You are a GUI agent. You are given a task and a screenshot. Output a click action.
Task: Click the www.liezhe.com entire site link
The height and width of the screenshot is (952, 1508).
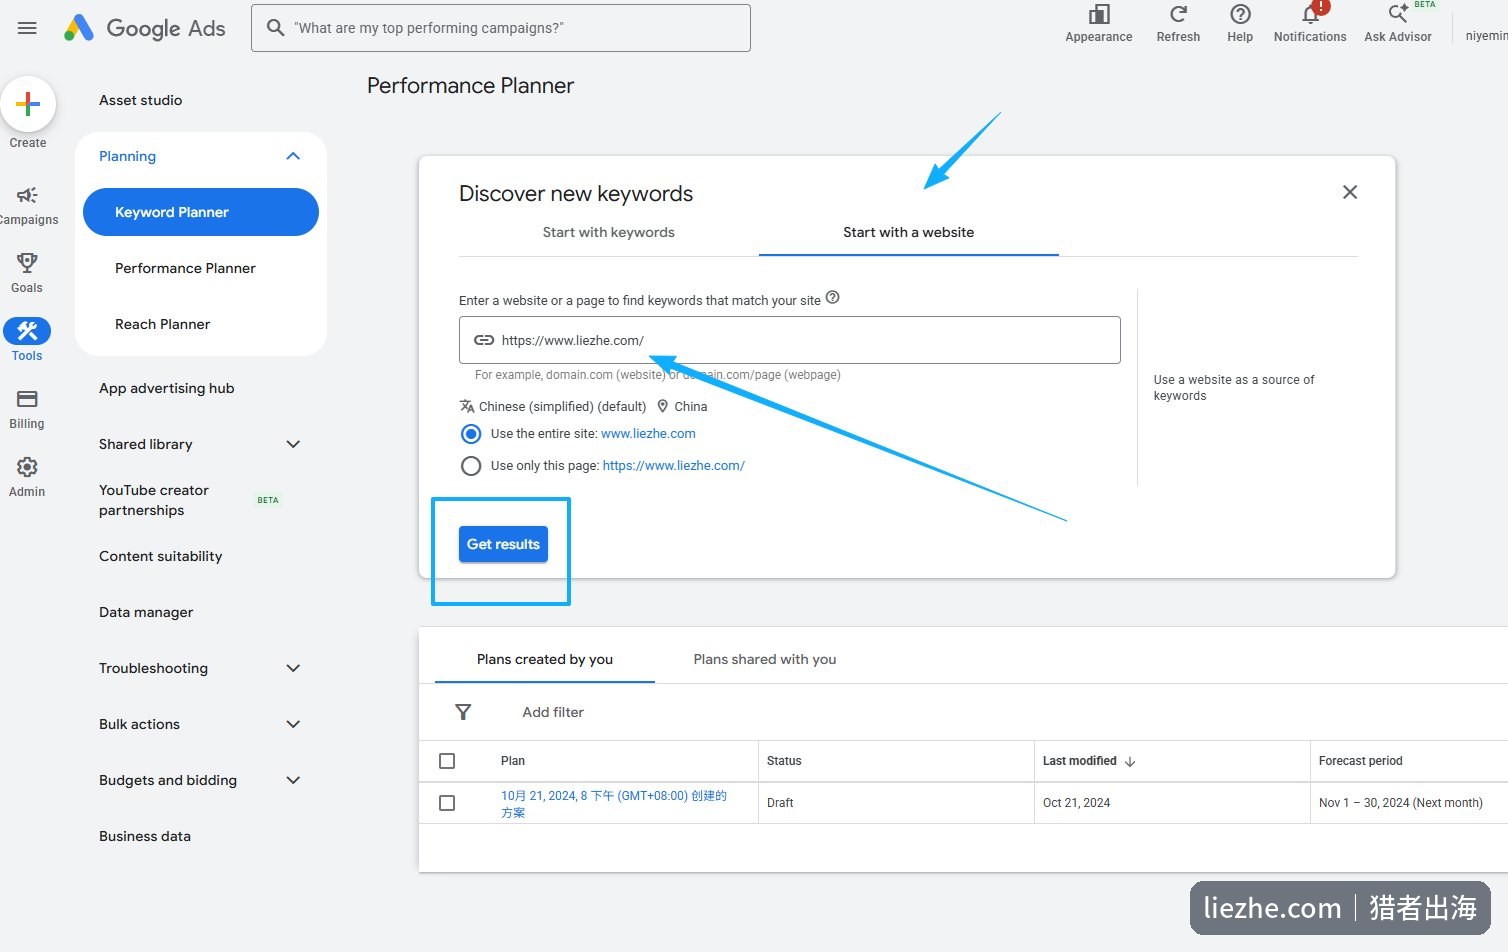648,434
